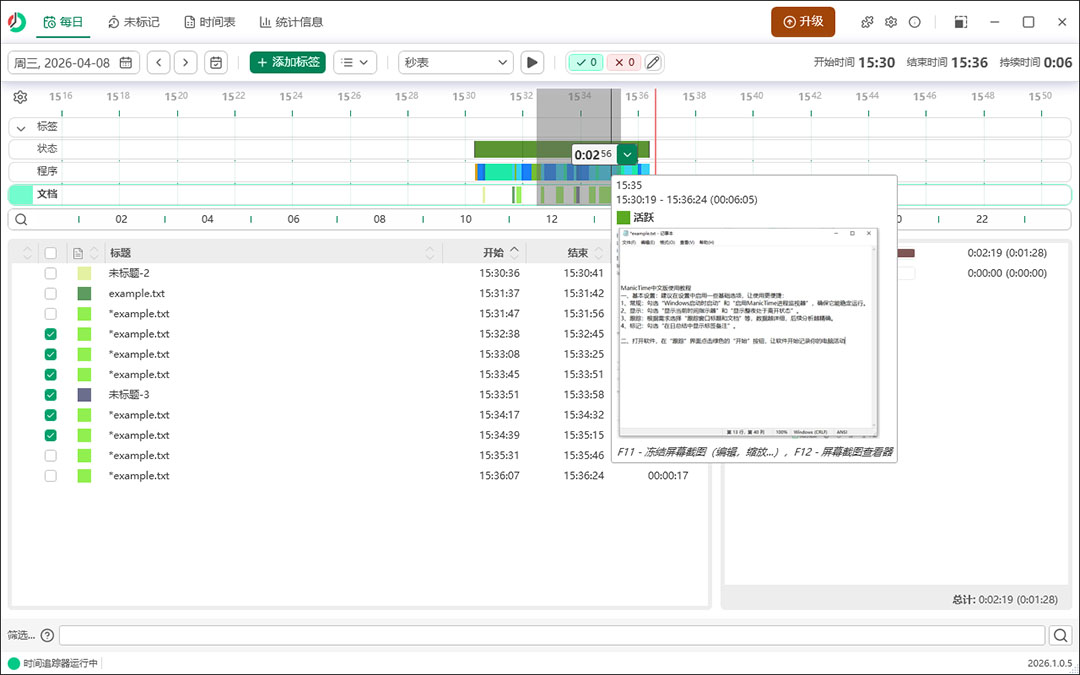
Task: Click the date field 周三, 2026-04-08
Action: click(74, 63)
